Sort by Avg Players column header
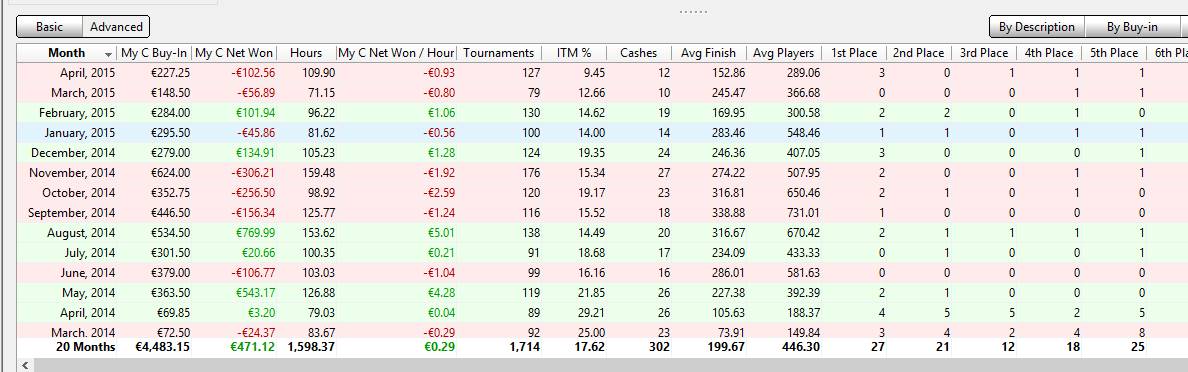Viewport: 1188px width, 372px height. (x=783, y=53)
